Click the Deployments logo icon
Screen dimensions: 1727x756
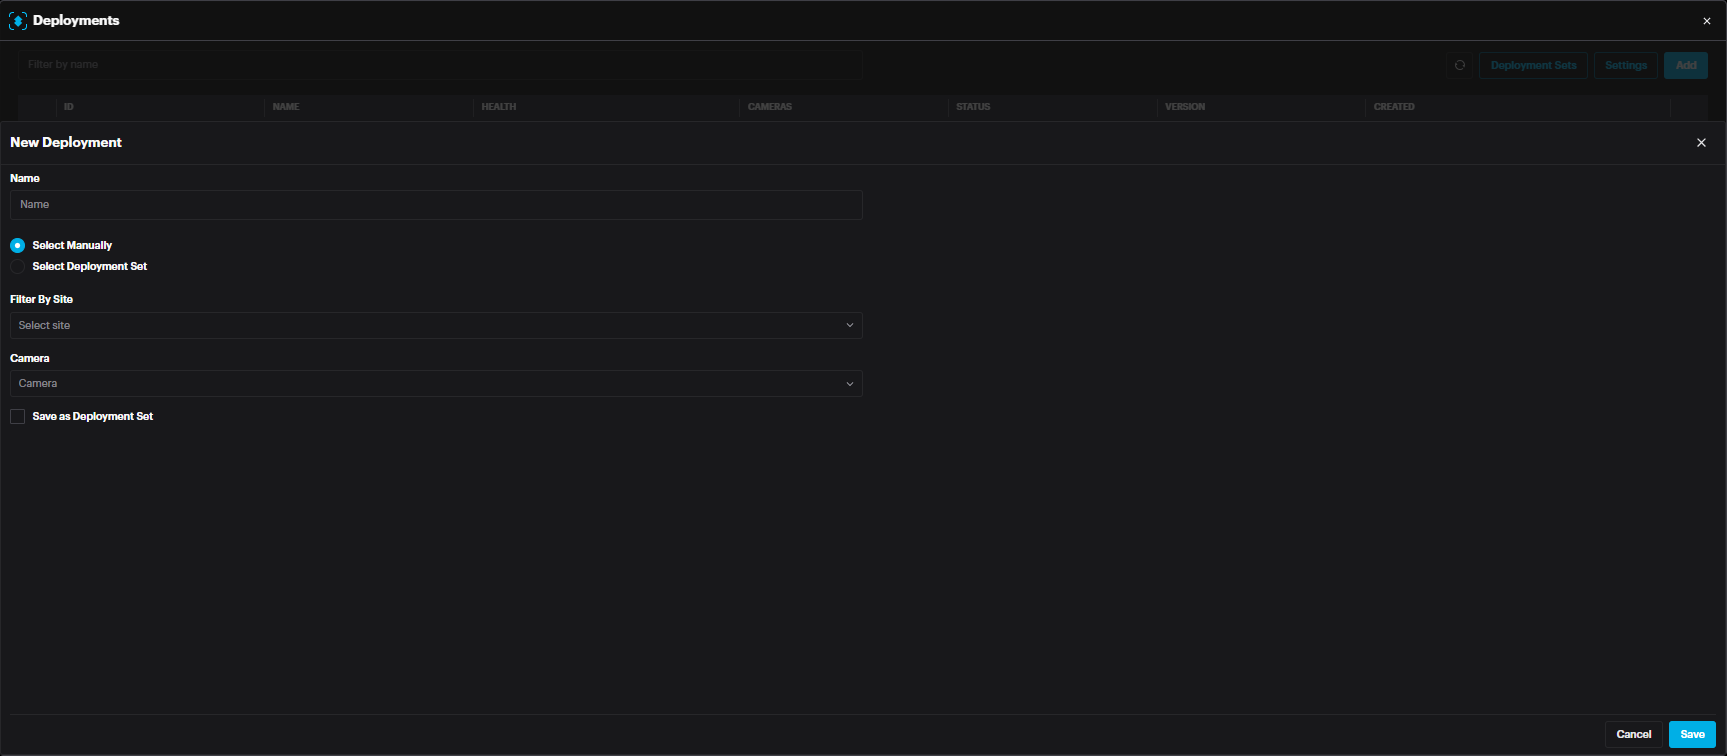point(18,21)
